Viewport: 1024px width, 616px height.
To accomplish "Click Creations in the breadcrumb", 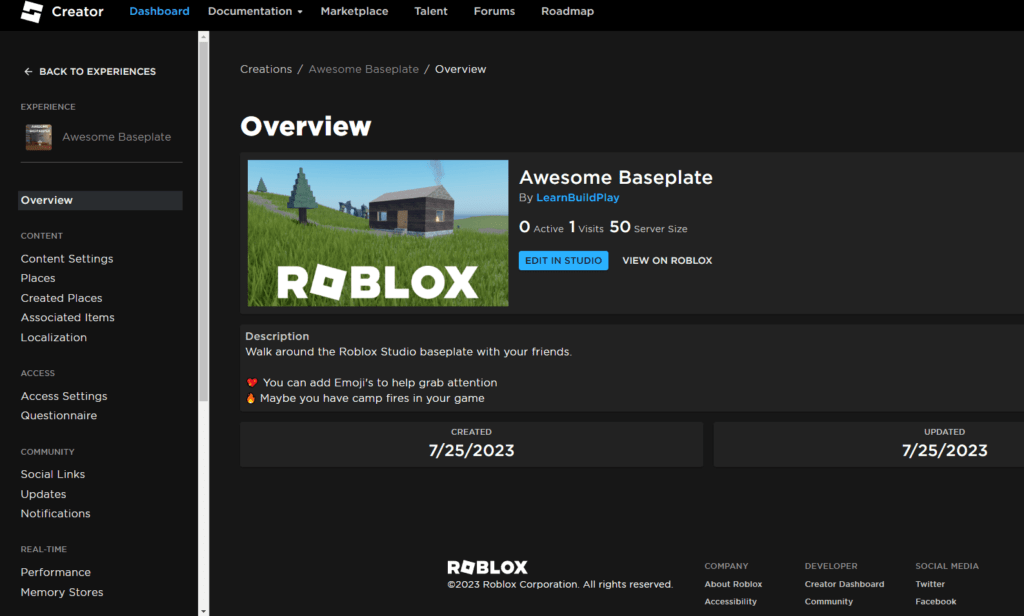I will point(266,69).
